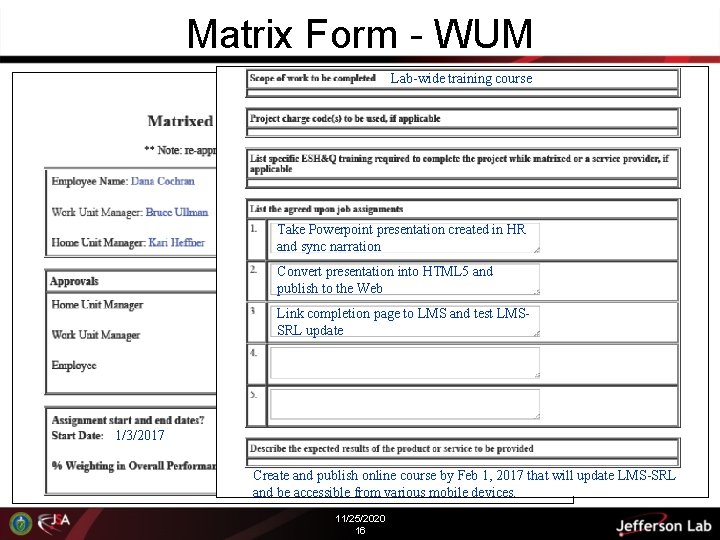Click the Employee approval row label
The width and height of the screenshot is (720, 540).
click(x=74, y=366)
